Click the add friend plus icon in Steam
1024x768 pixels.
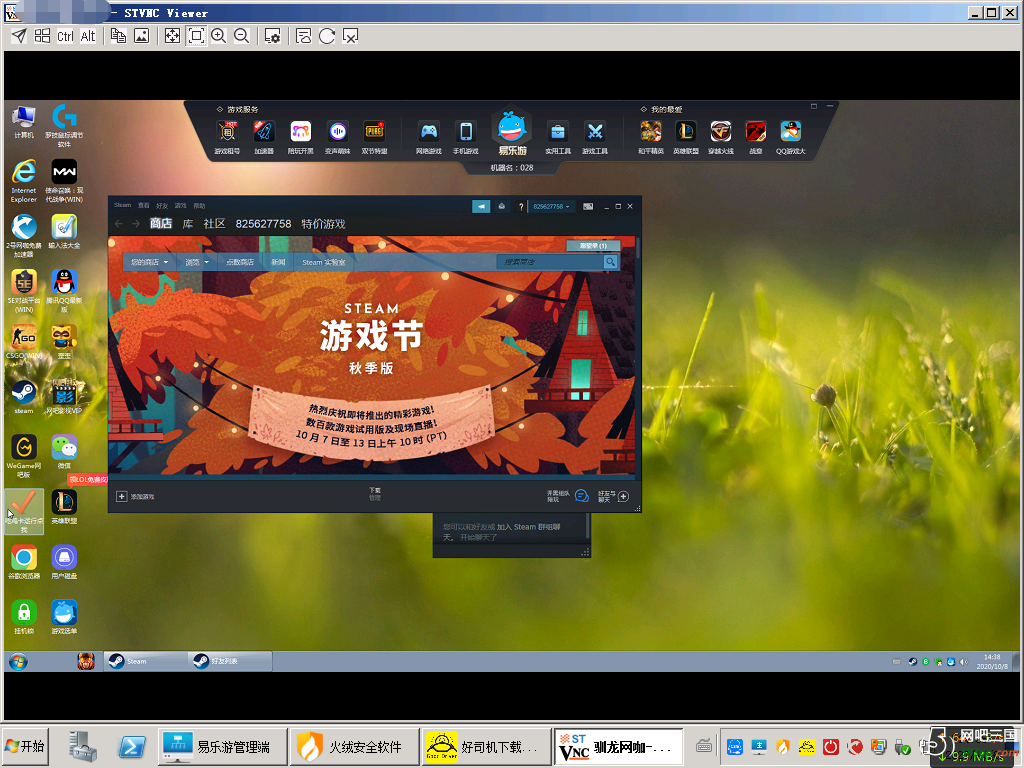pyautogui.click(x=624, y=496)
